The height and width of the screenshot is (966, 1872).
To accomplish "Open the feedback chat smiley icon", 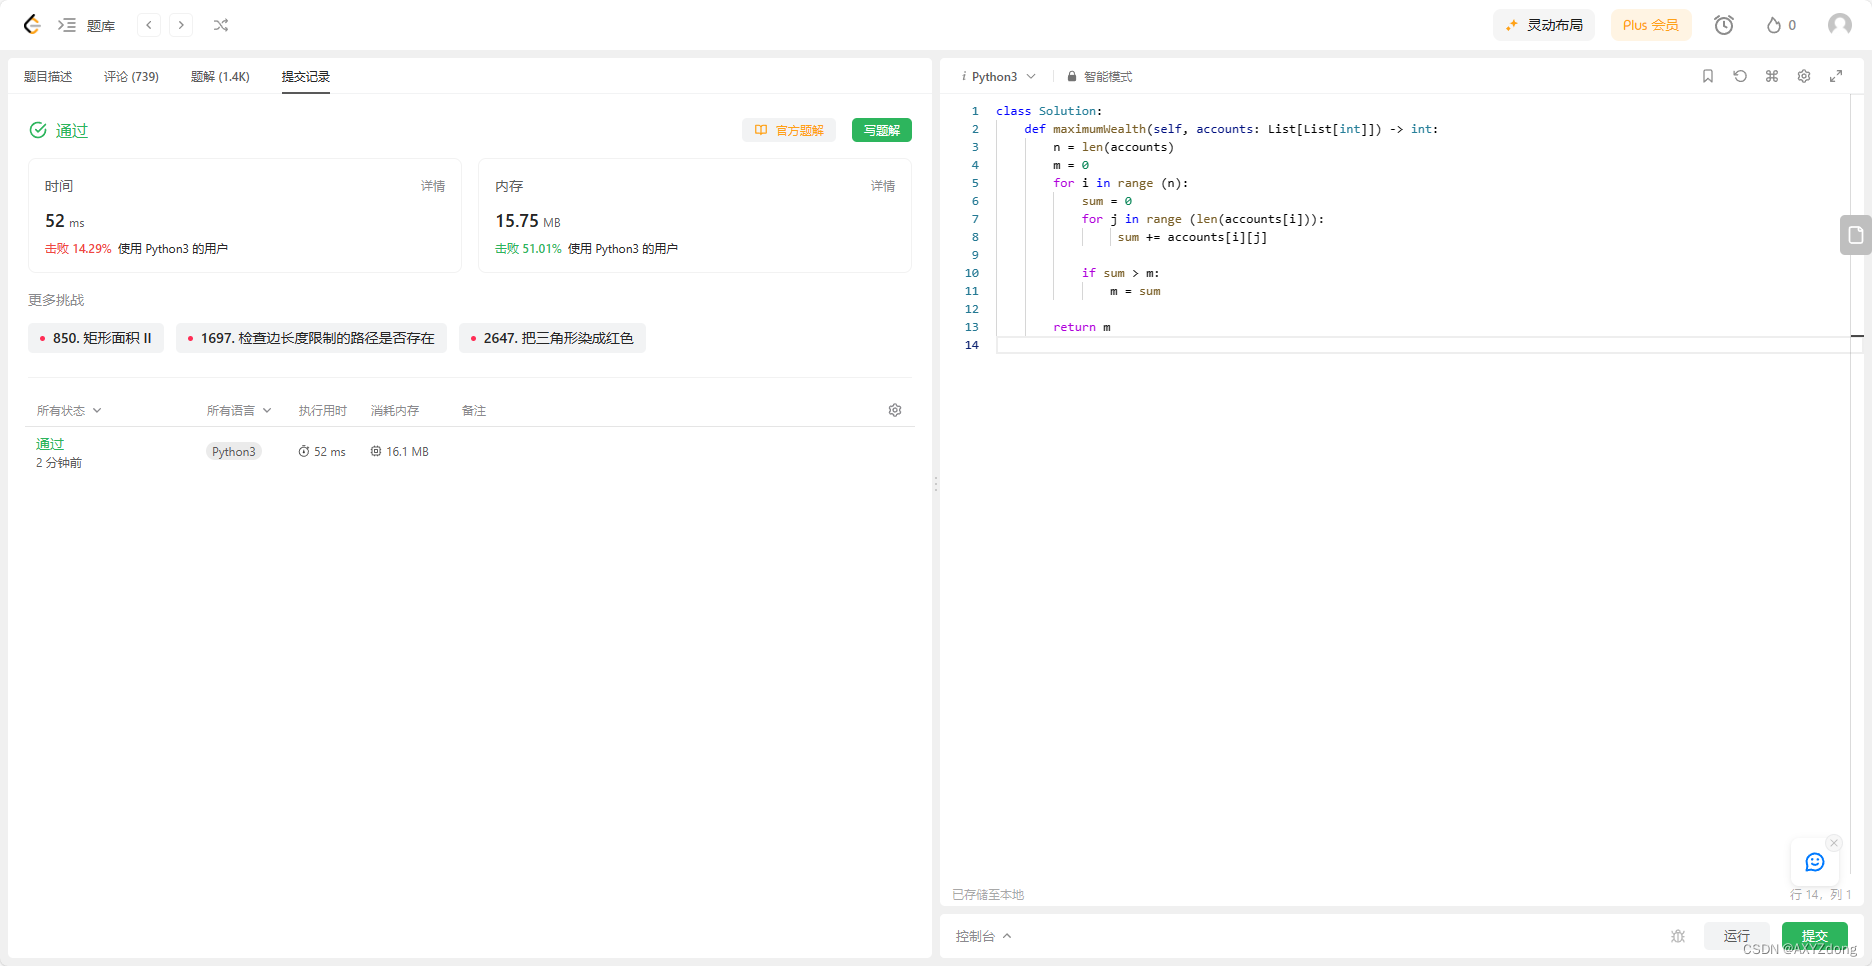I will 1815,862.
